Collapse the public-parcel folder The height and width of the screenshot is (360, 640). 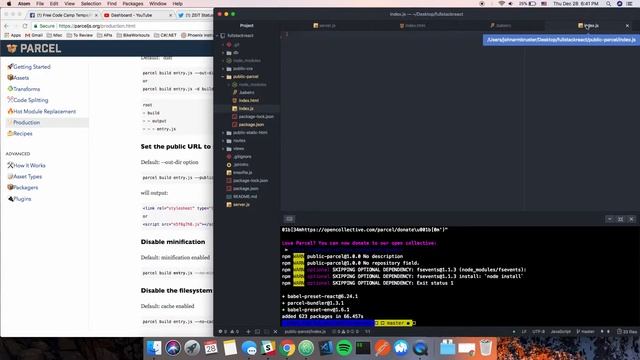point(223,76)
